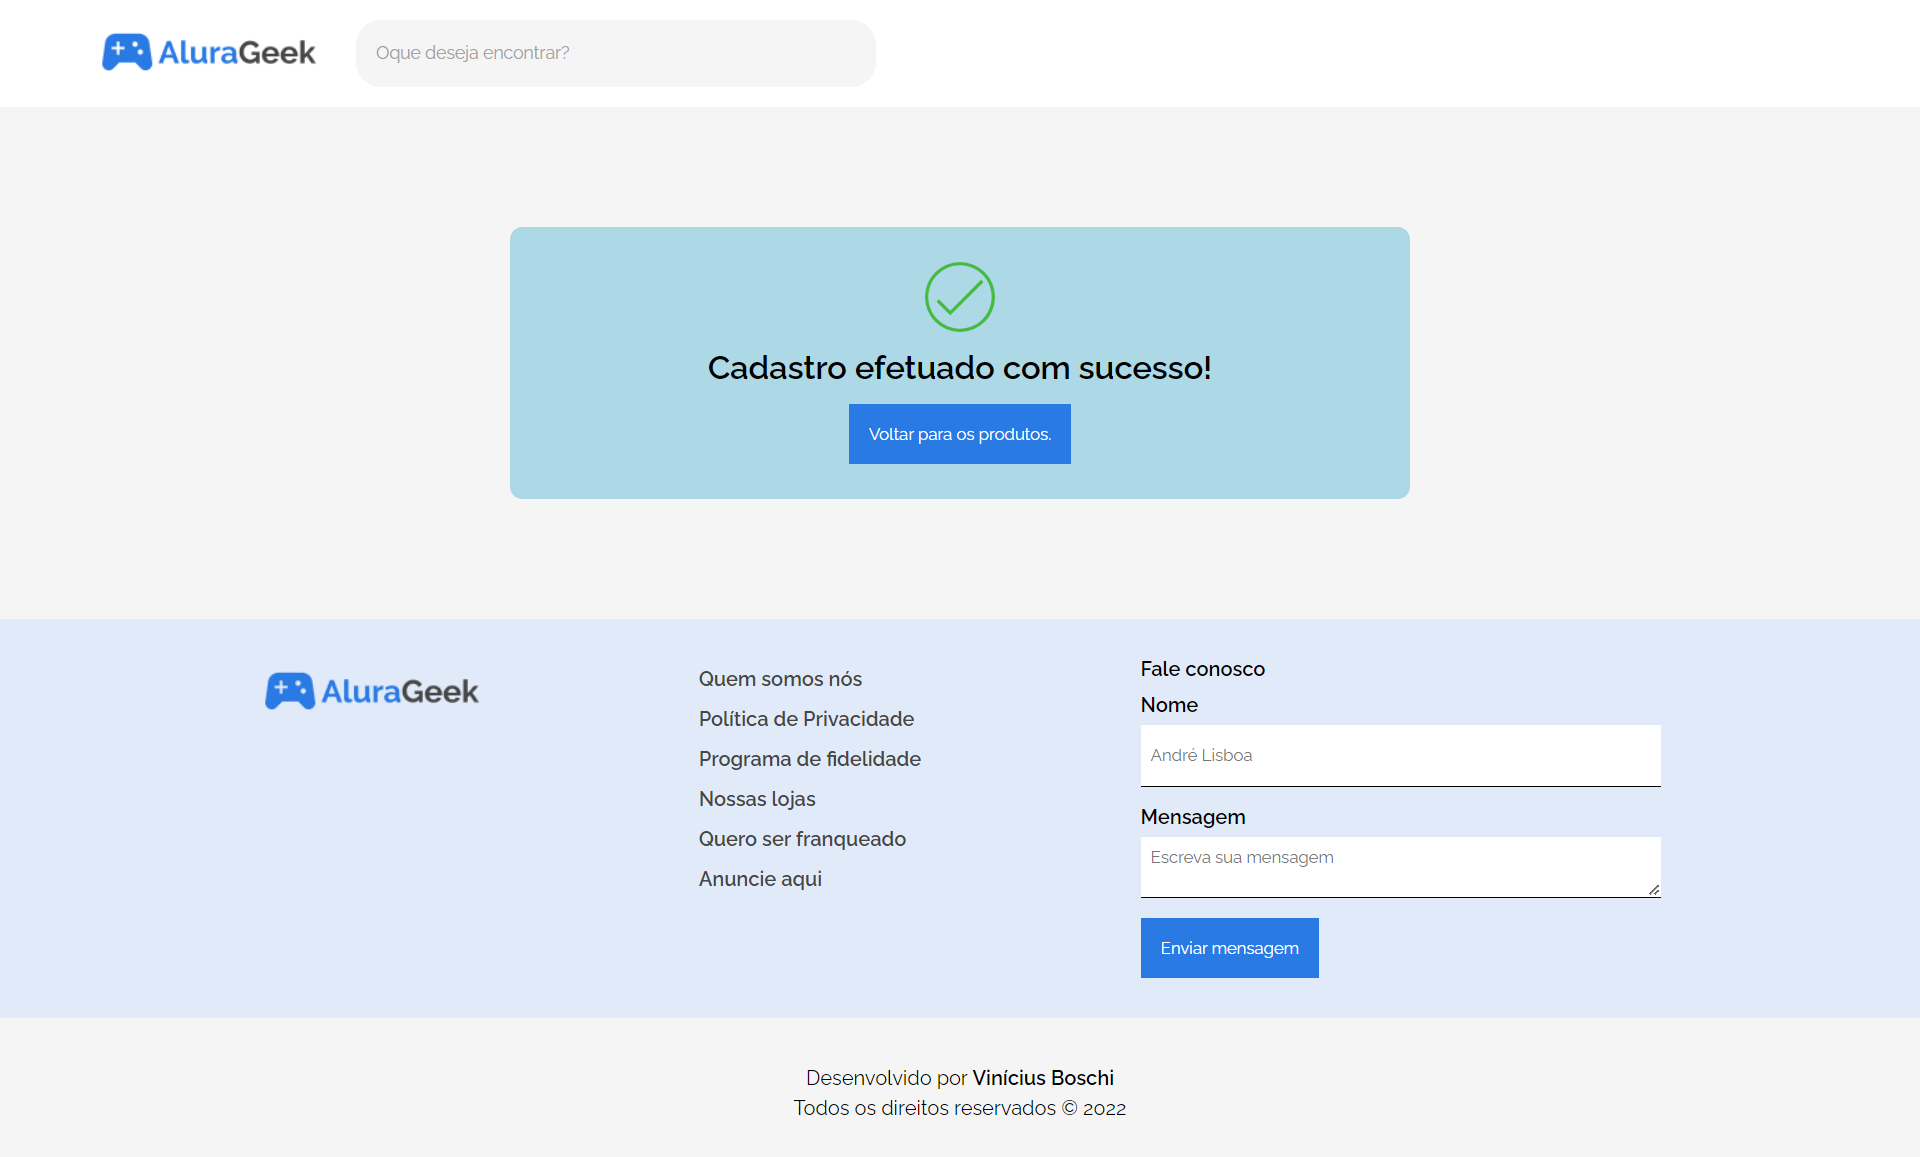The image size is (1920, 1157).
Task: Open the Nossas lojas link
Action: [757, 799]
